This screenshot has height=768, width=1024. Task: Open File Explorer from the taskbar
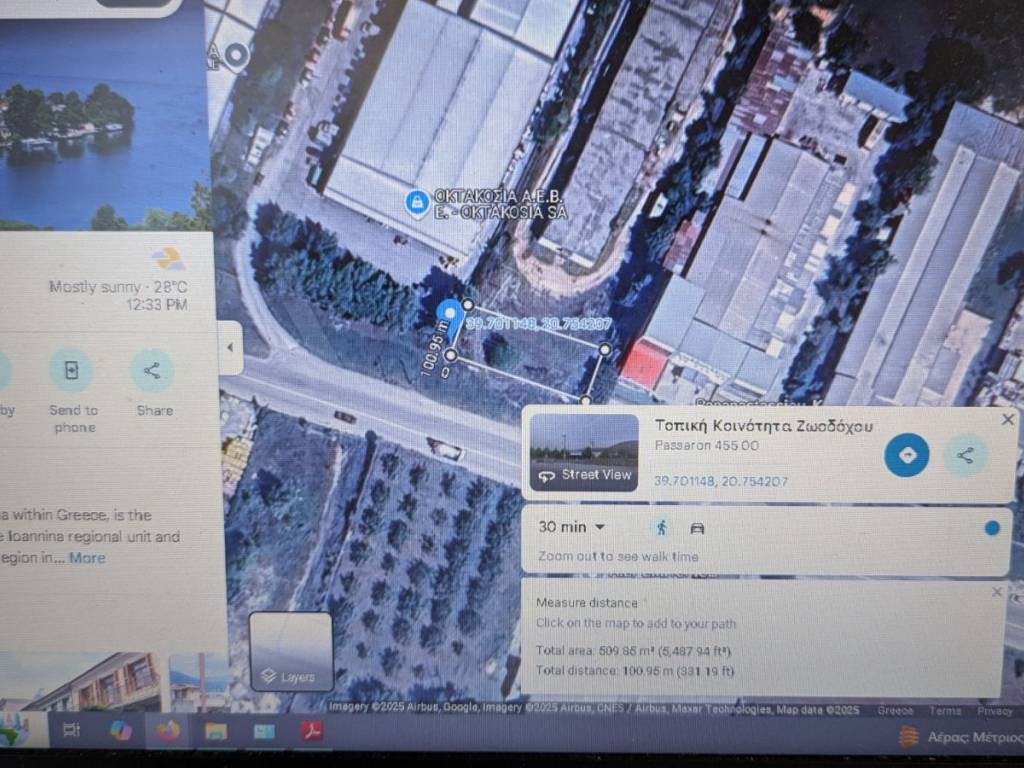coord(216,731)
